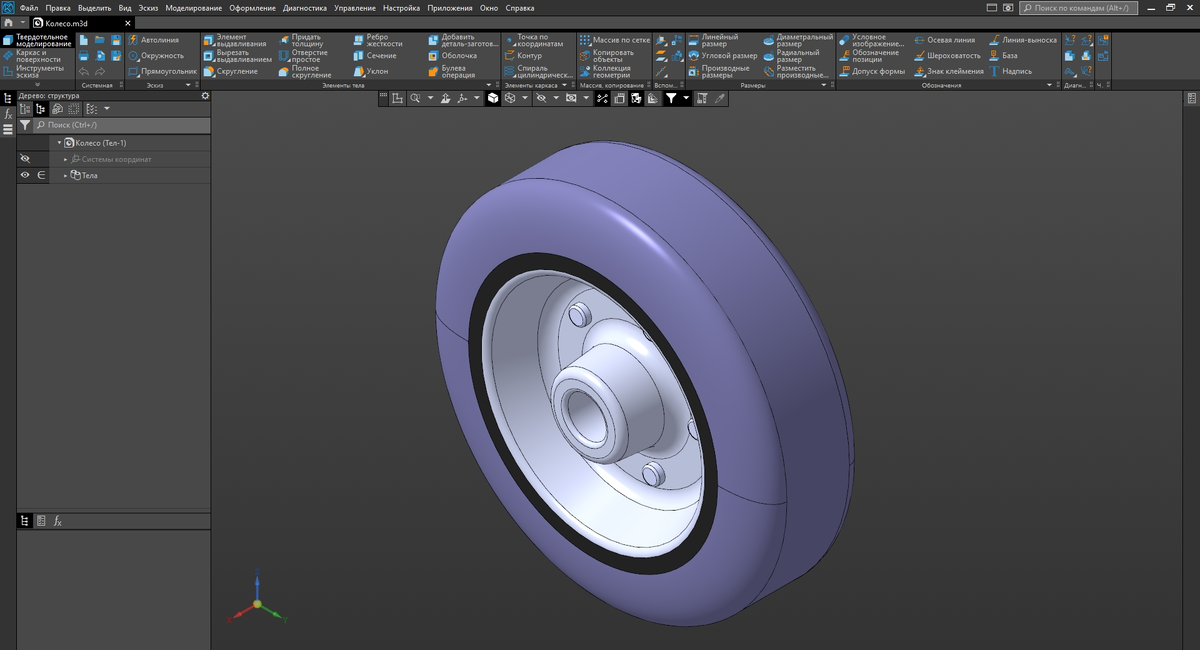
Task: Select the Автолиния sketch tool
Action: point(154,40)
